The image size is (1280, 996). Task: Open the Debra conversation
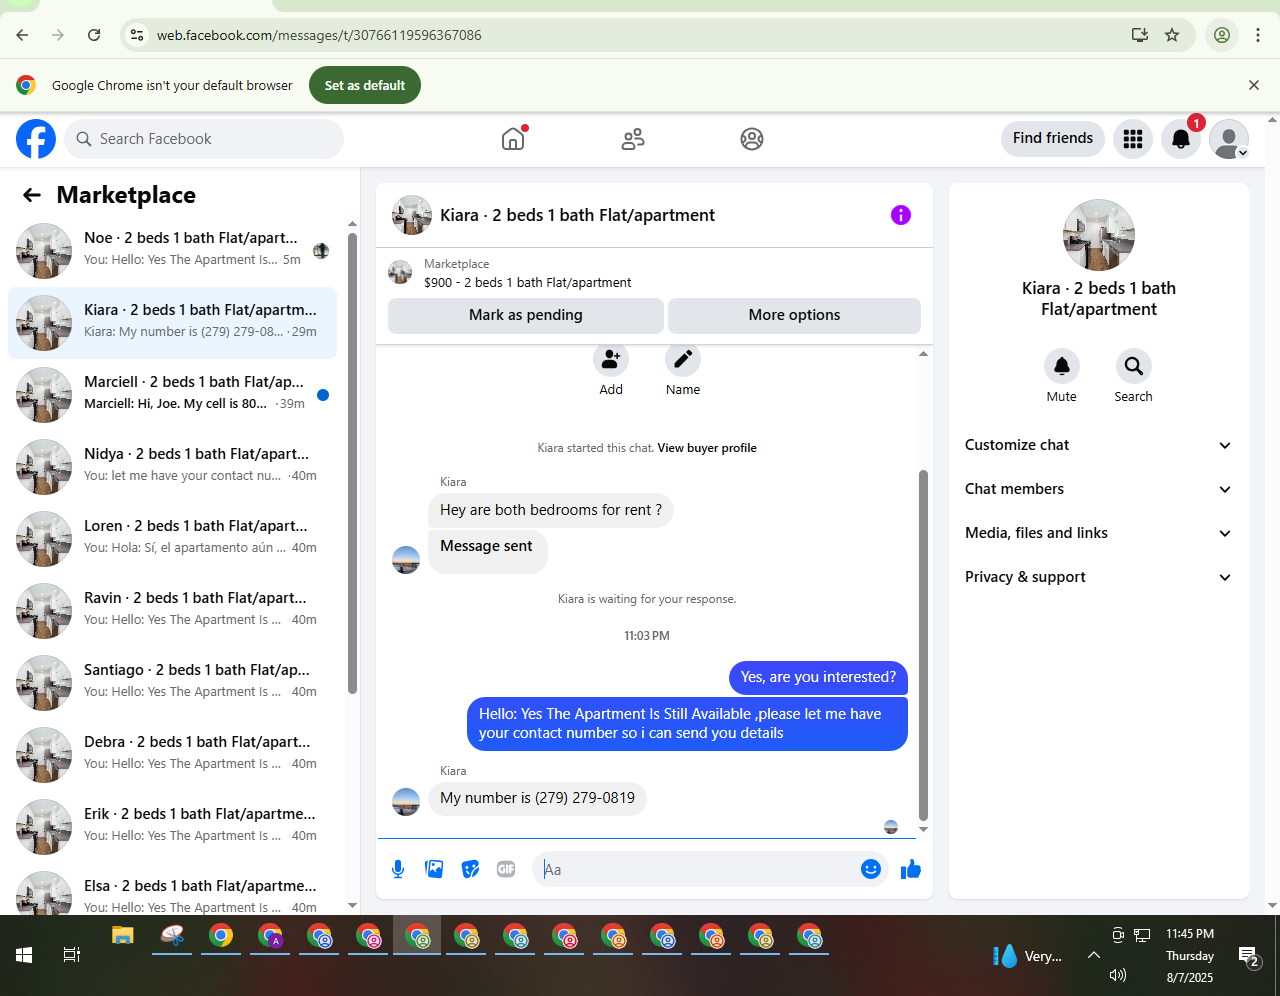click(x=172, y=755)
